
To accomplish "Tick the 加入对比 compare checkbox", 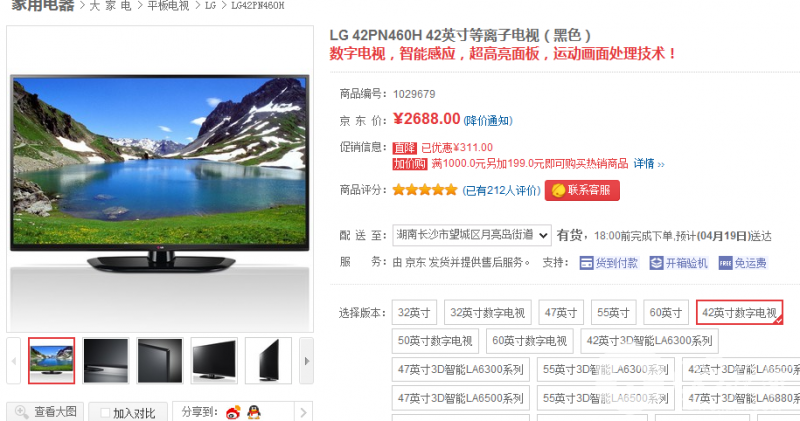I will coord(105,412).
